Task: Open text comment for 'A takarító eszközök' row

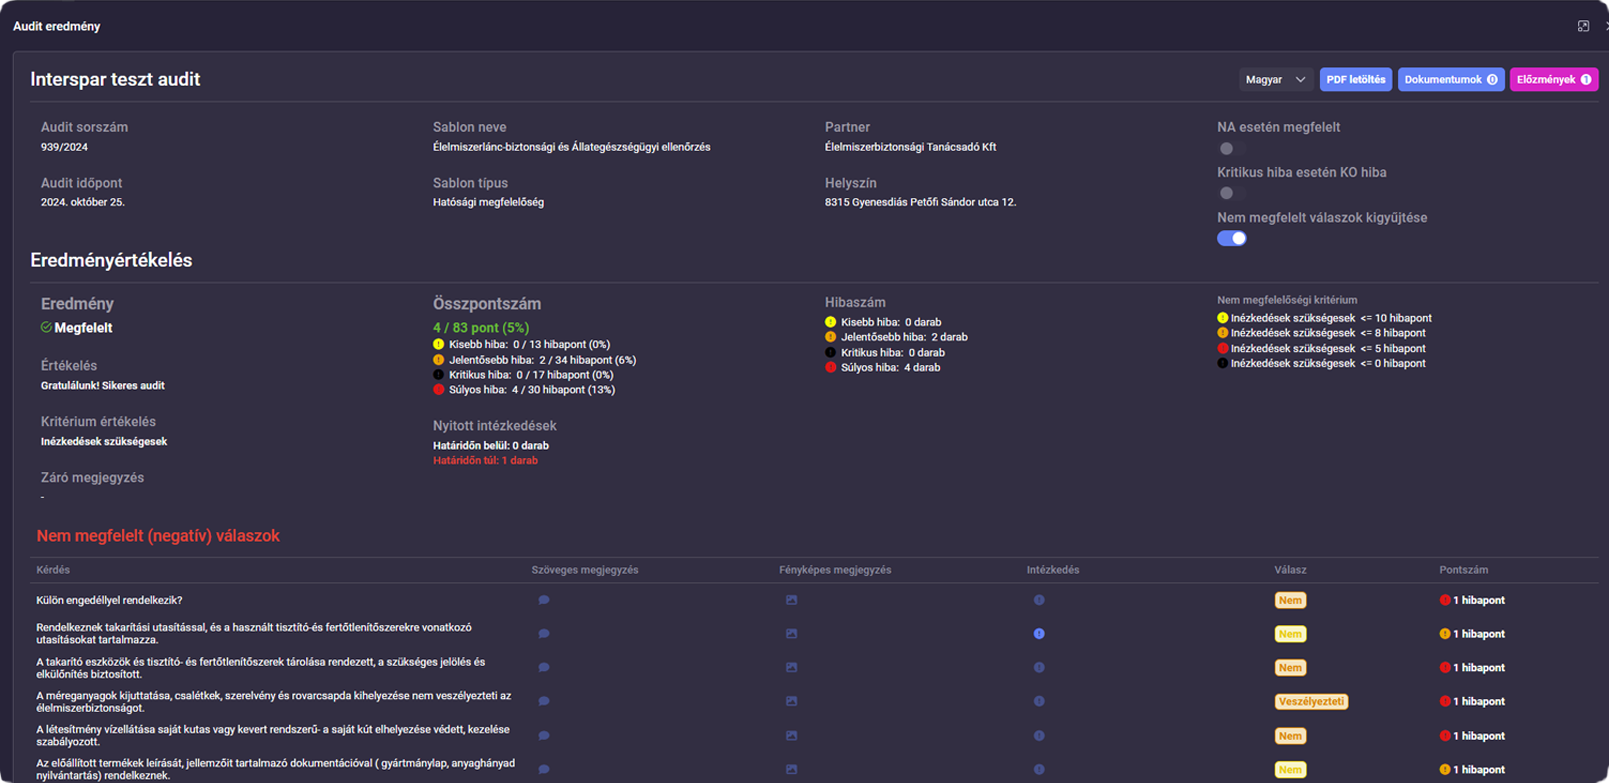Action: coord(544,667)
